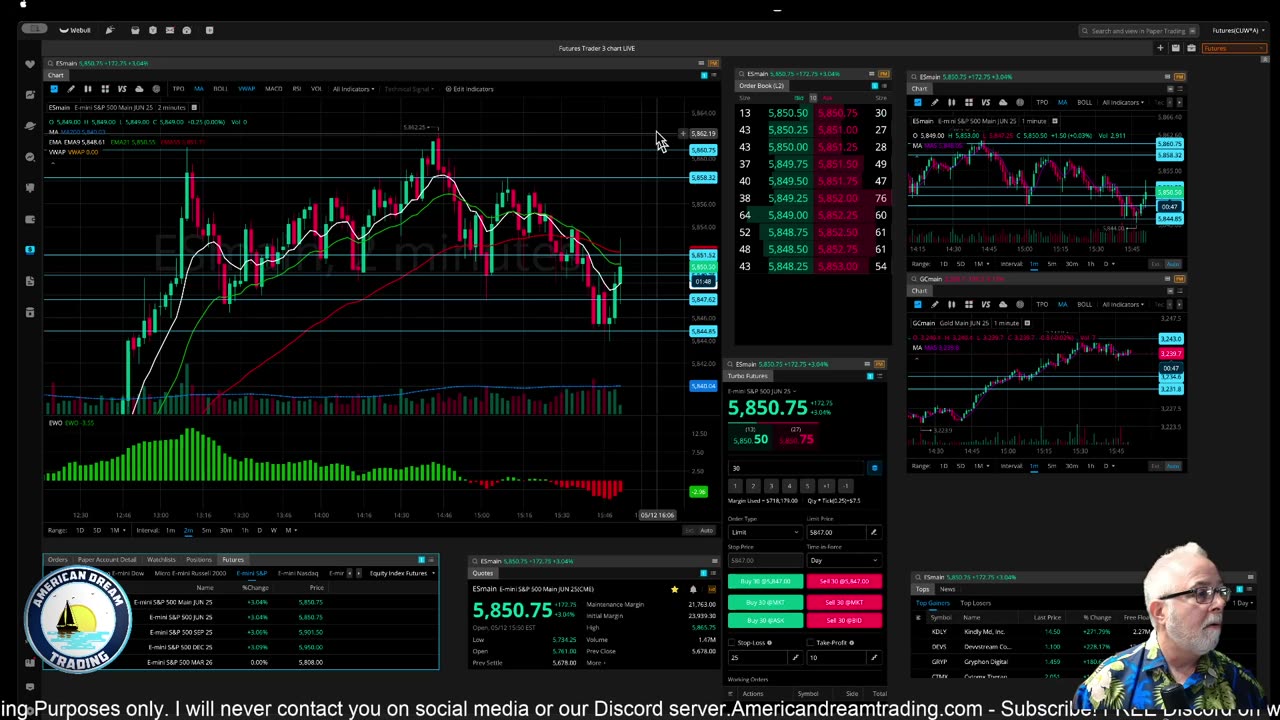Toggle the MACD indicator in main chart
Viewport: 1280px width, 720px height.
click(273, 89)
